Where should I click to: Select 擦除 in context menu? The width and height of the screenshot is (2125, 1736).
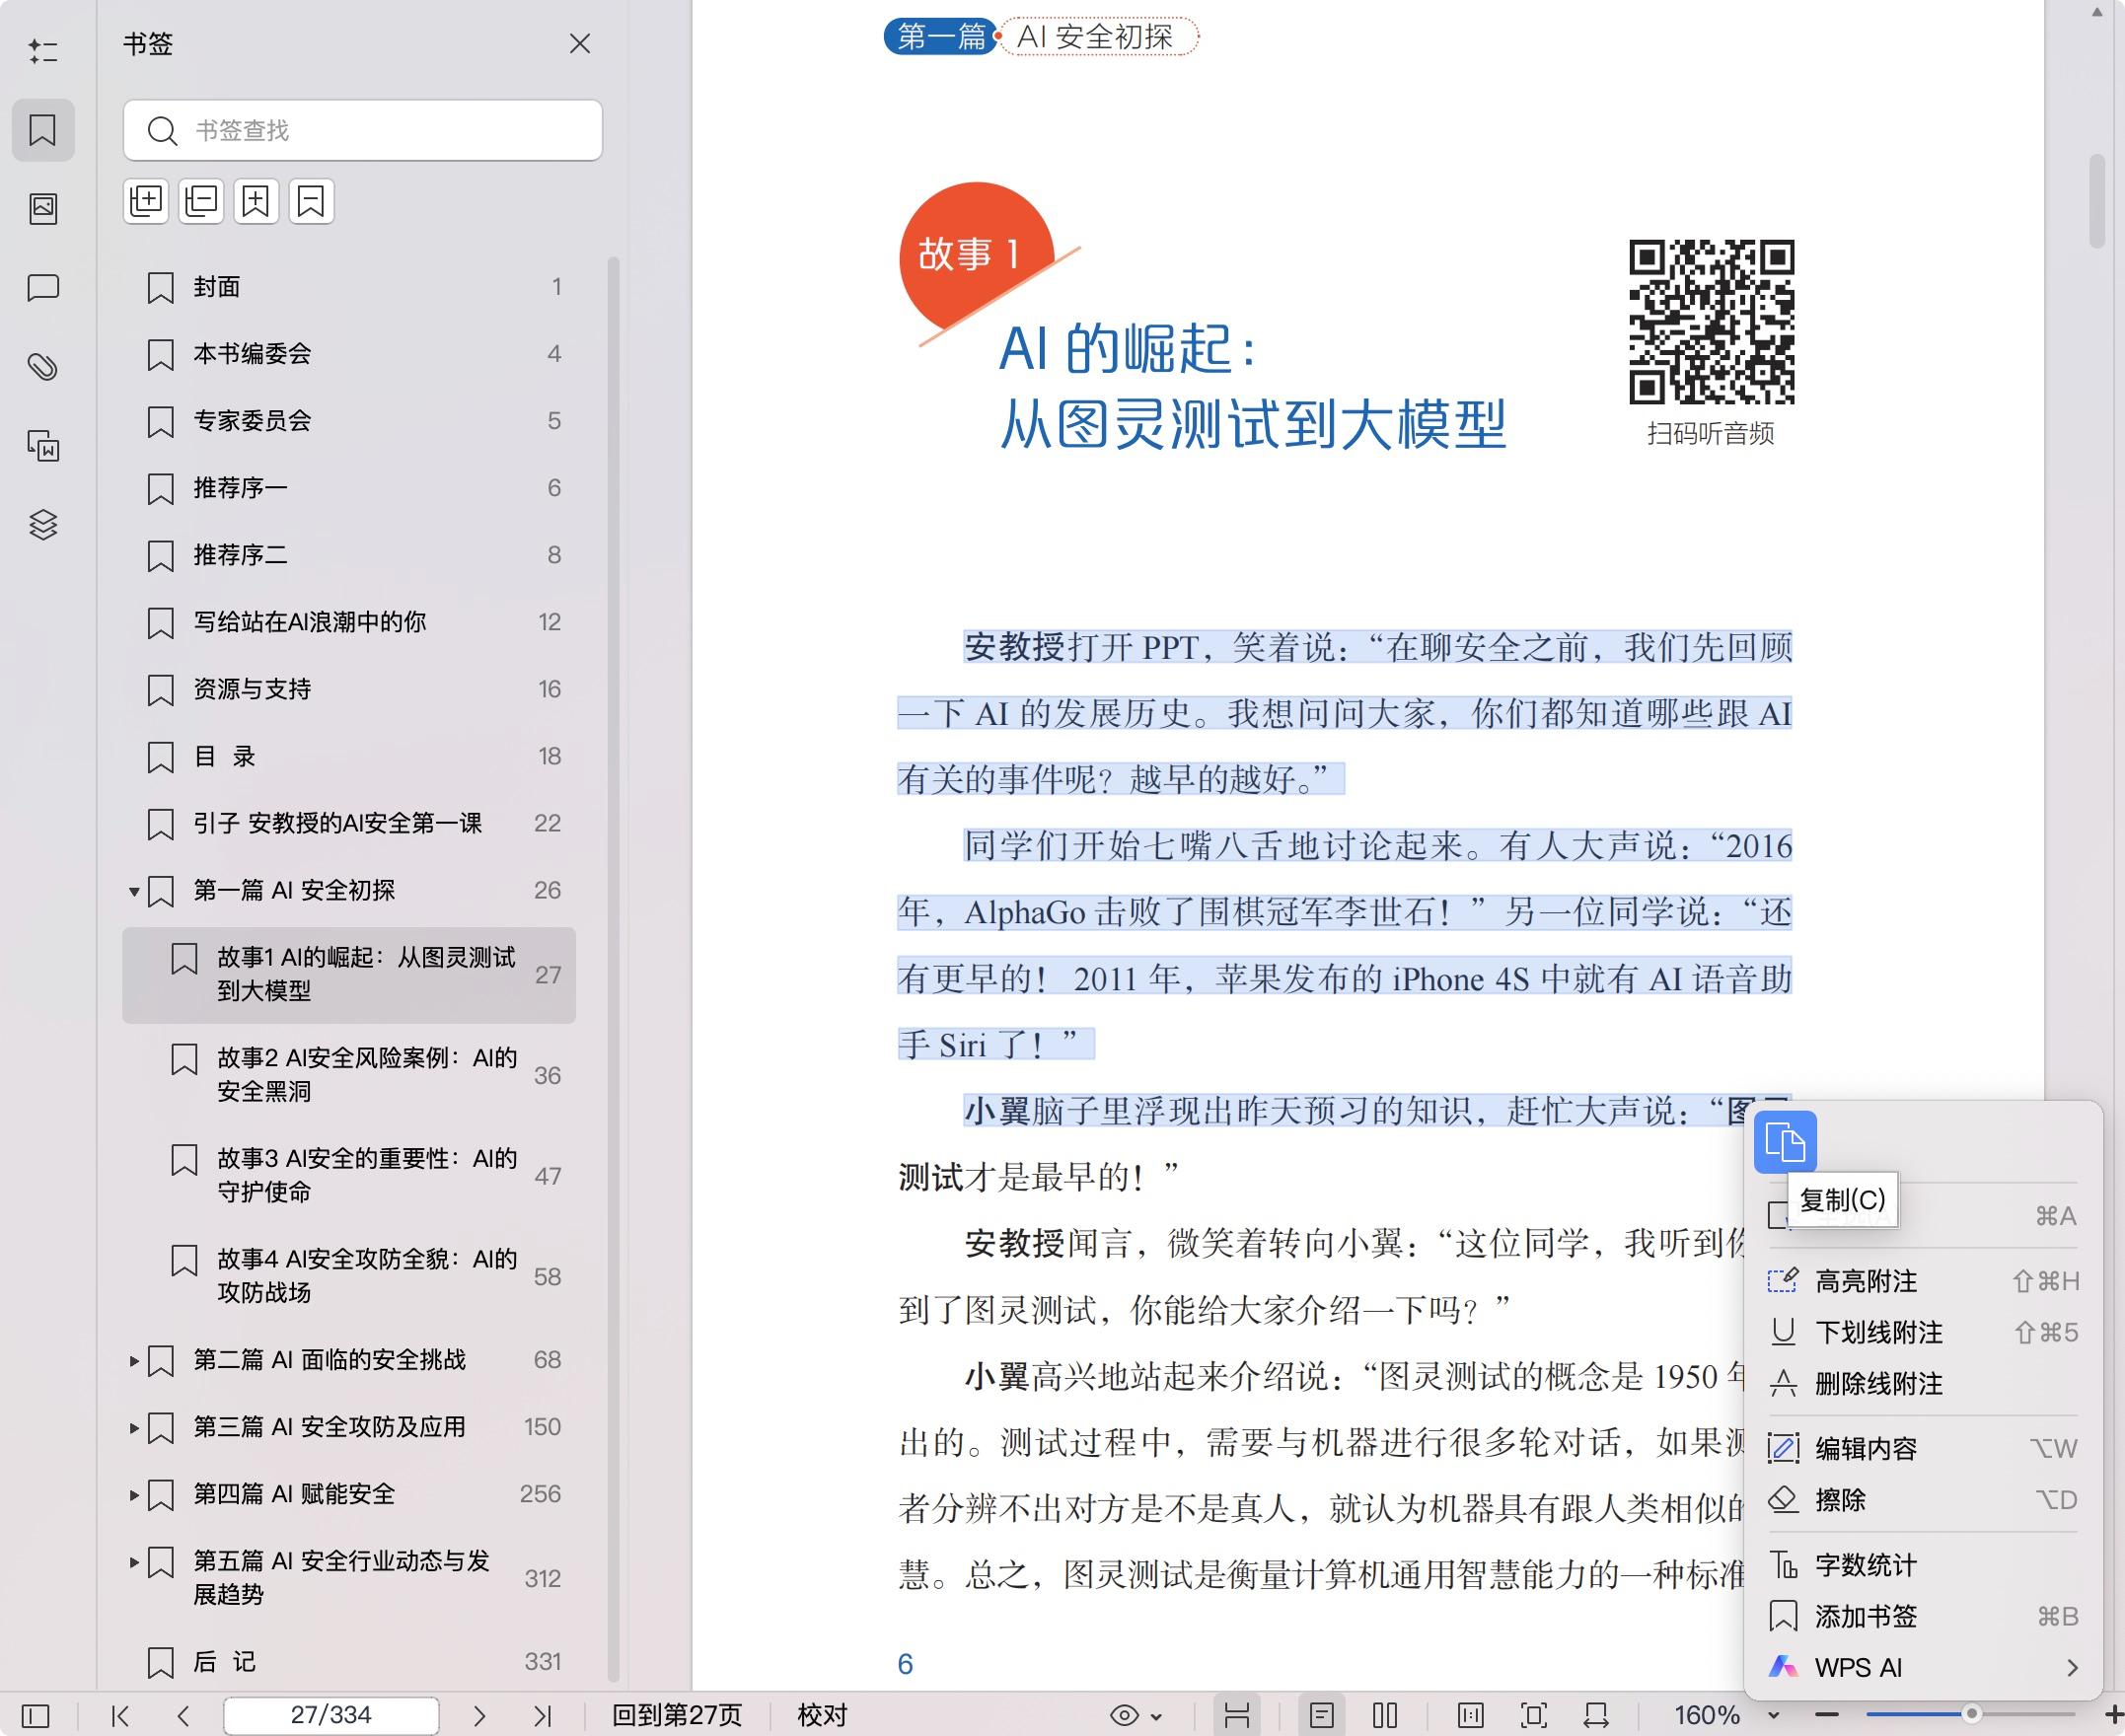point(1923,1500)
